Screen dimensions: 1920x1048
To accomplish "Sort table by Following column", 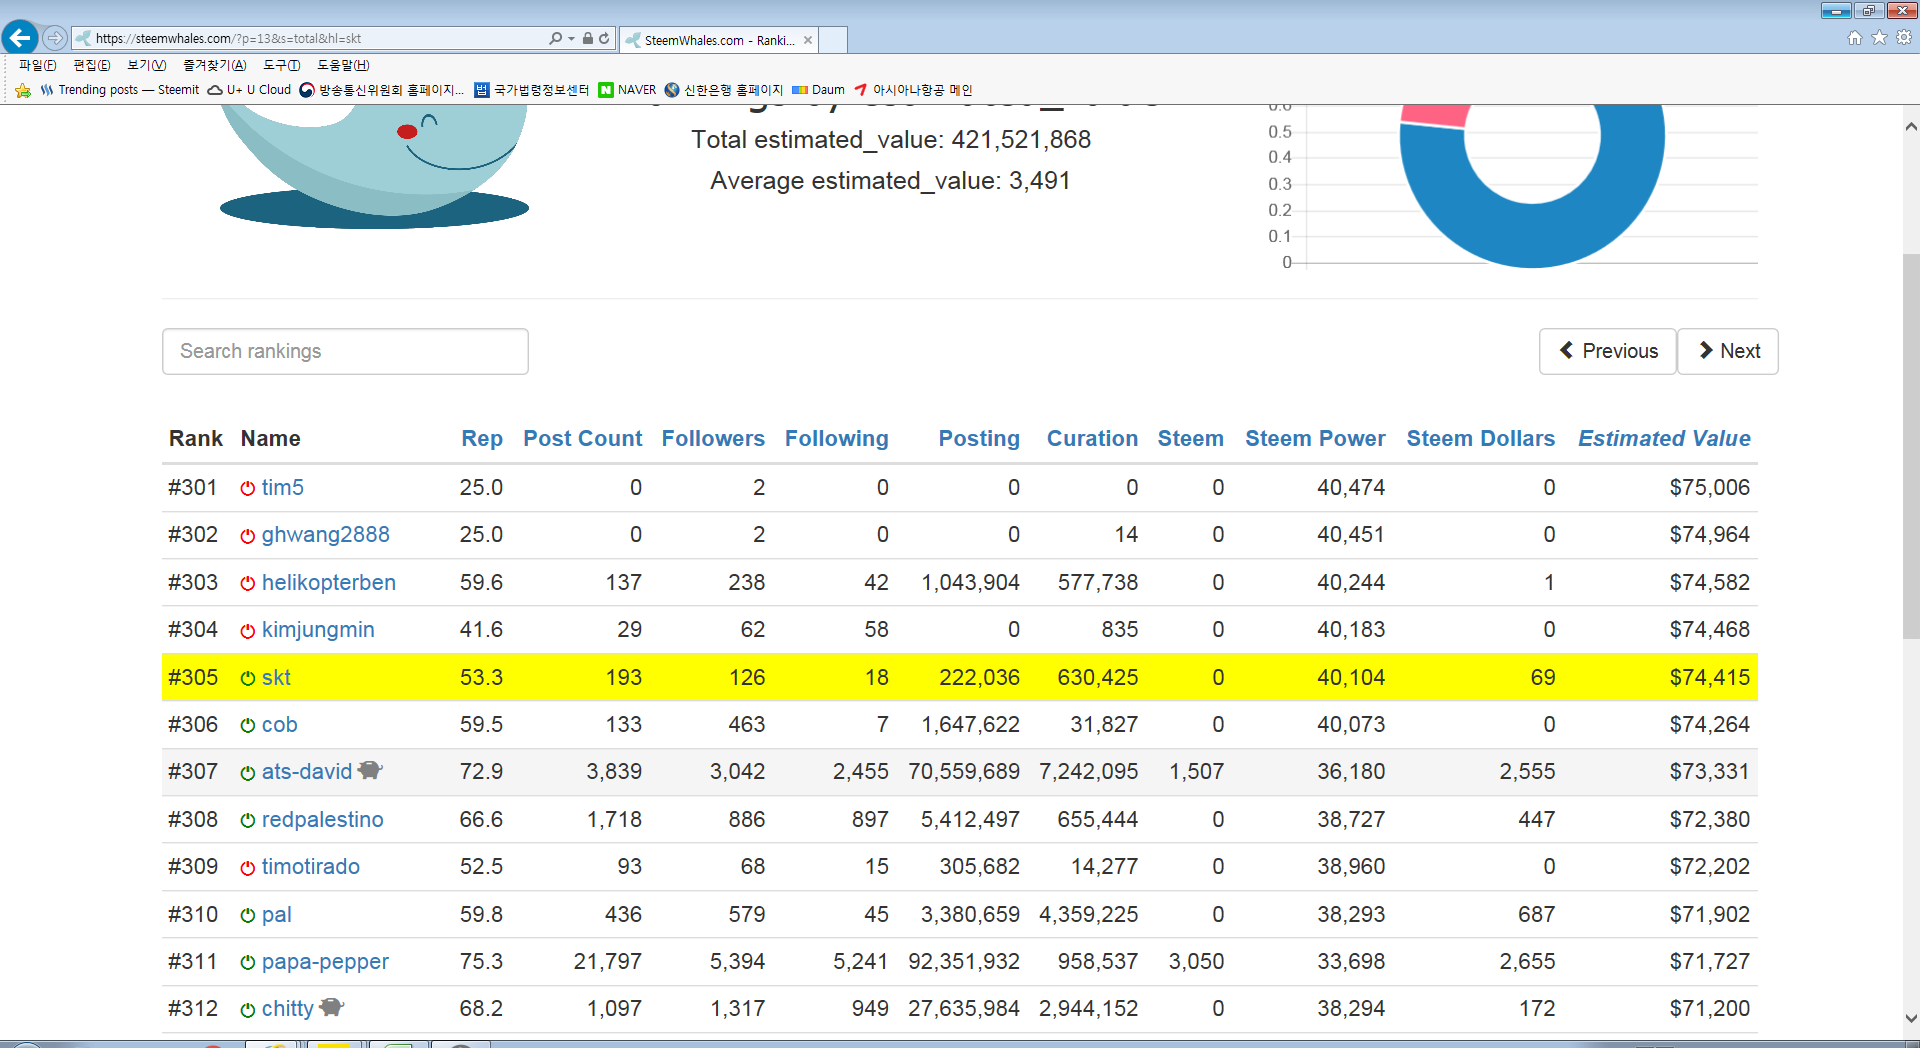I will pos(837,439).
